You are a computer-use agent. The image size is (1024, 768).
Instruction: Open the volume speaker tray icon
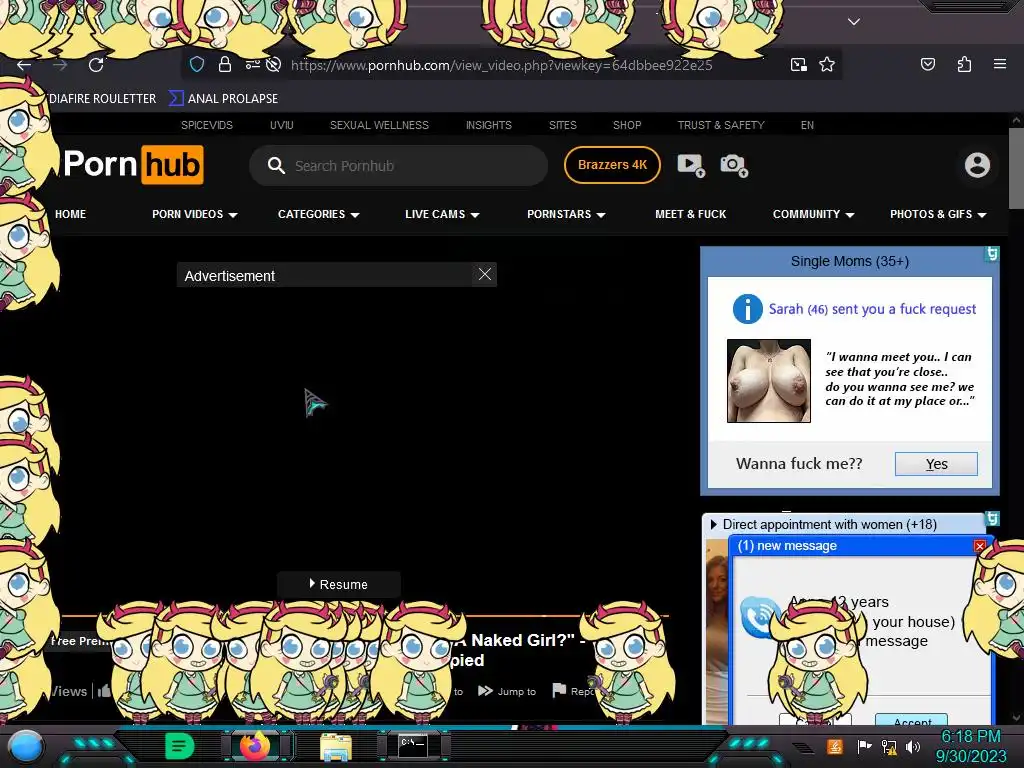click(x=913, y=746)
